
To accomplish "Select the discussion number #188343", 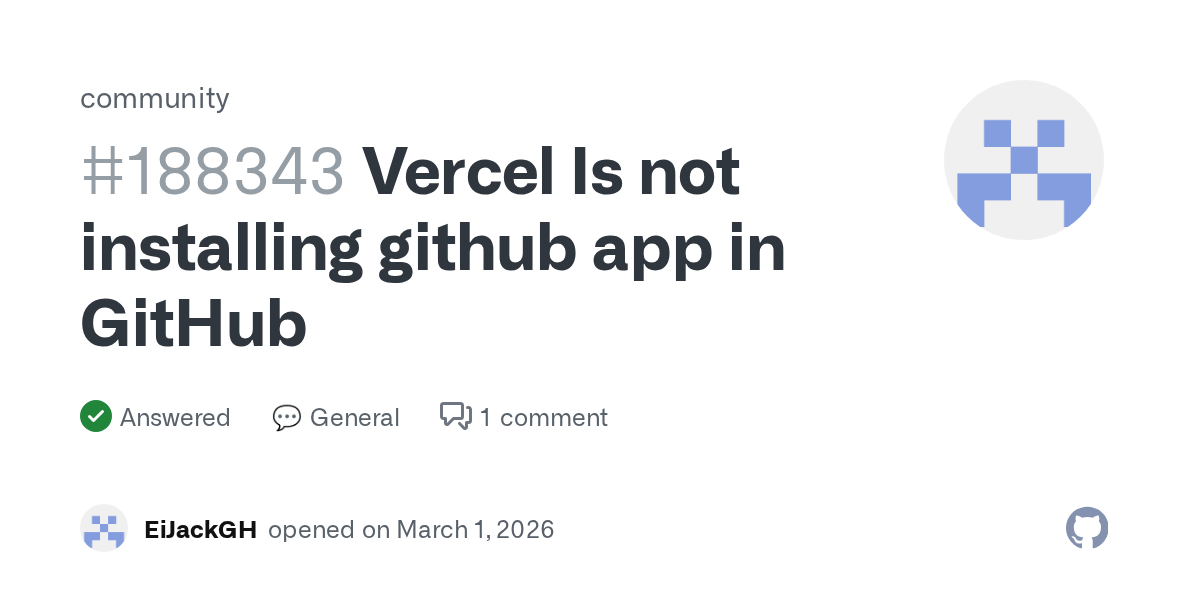I will 212,172.
